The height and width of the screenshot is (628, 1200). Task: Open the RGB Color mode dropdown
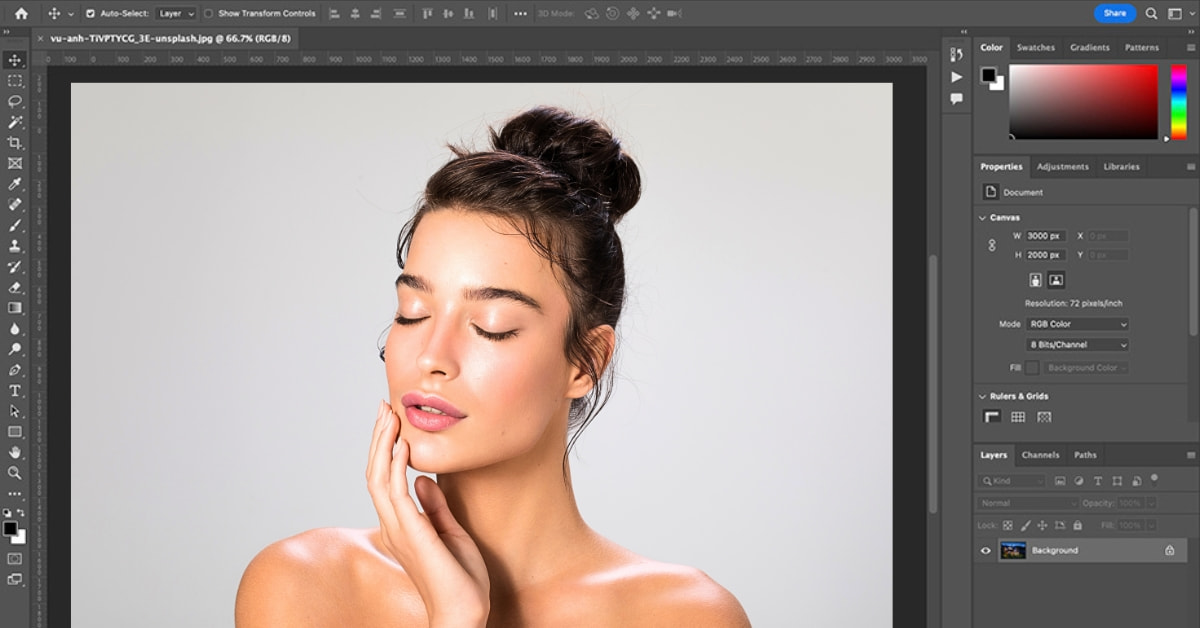(1078, 324)
